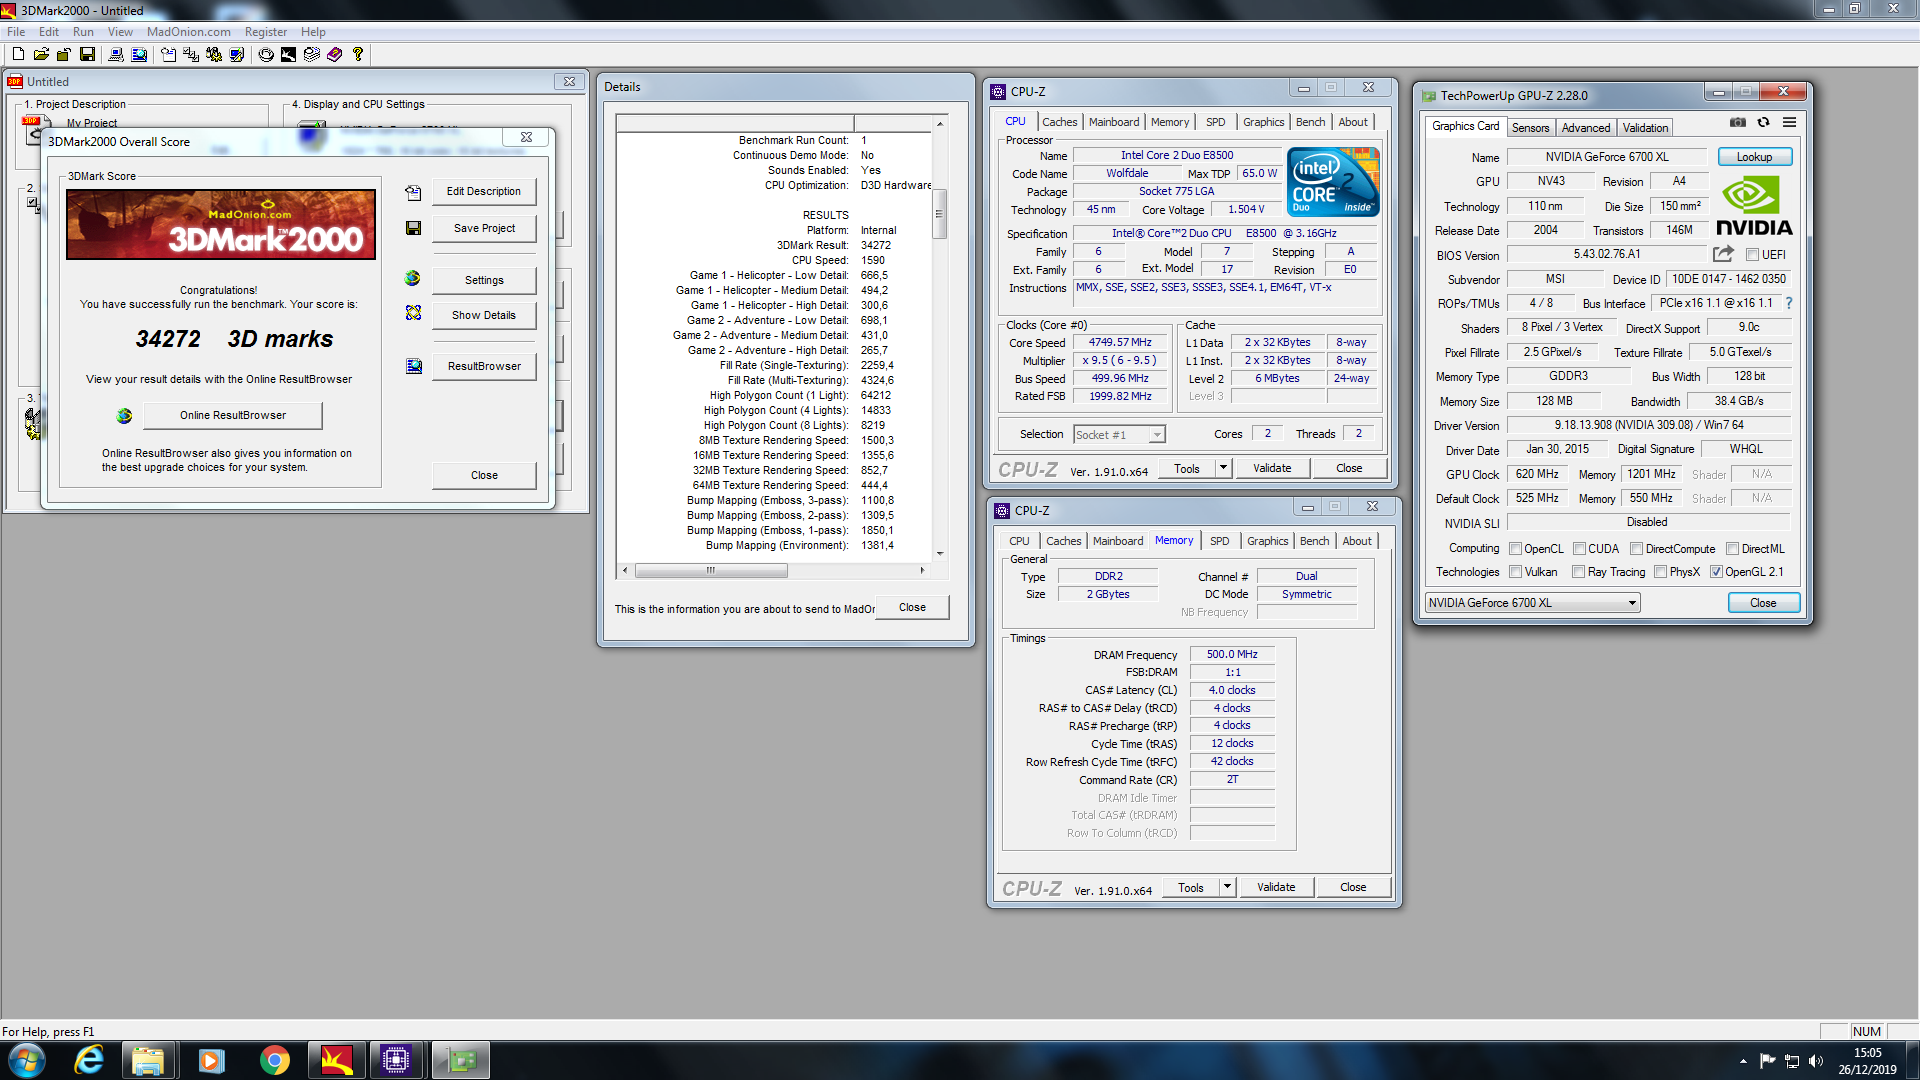The width and height of the screenshot is (1920, 1080).
Task: Open Mainboard tab in upper CPU-Z
Action: [1114, 122]
